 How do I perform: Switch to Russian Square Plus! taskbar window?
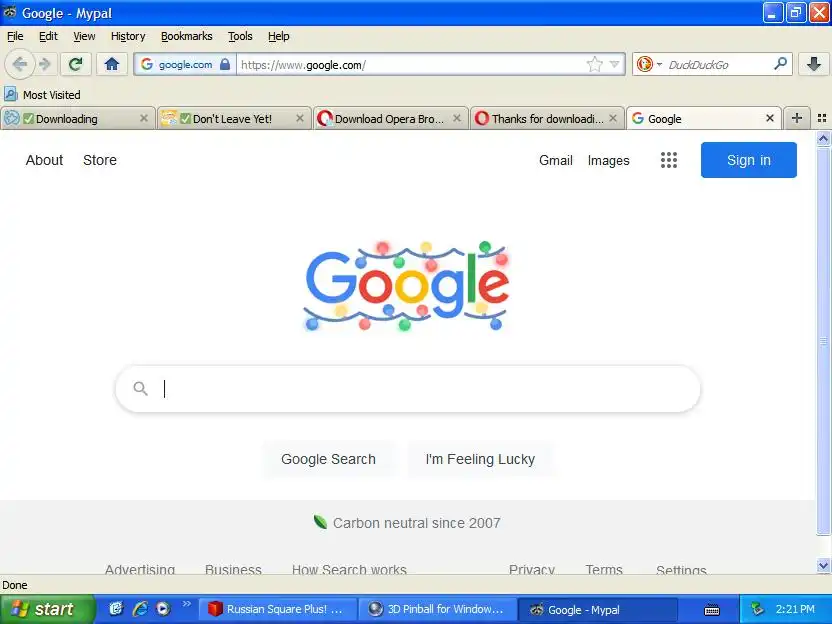coord(278,609)
